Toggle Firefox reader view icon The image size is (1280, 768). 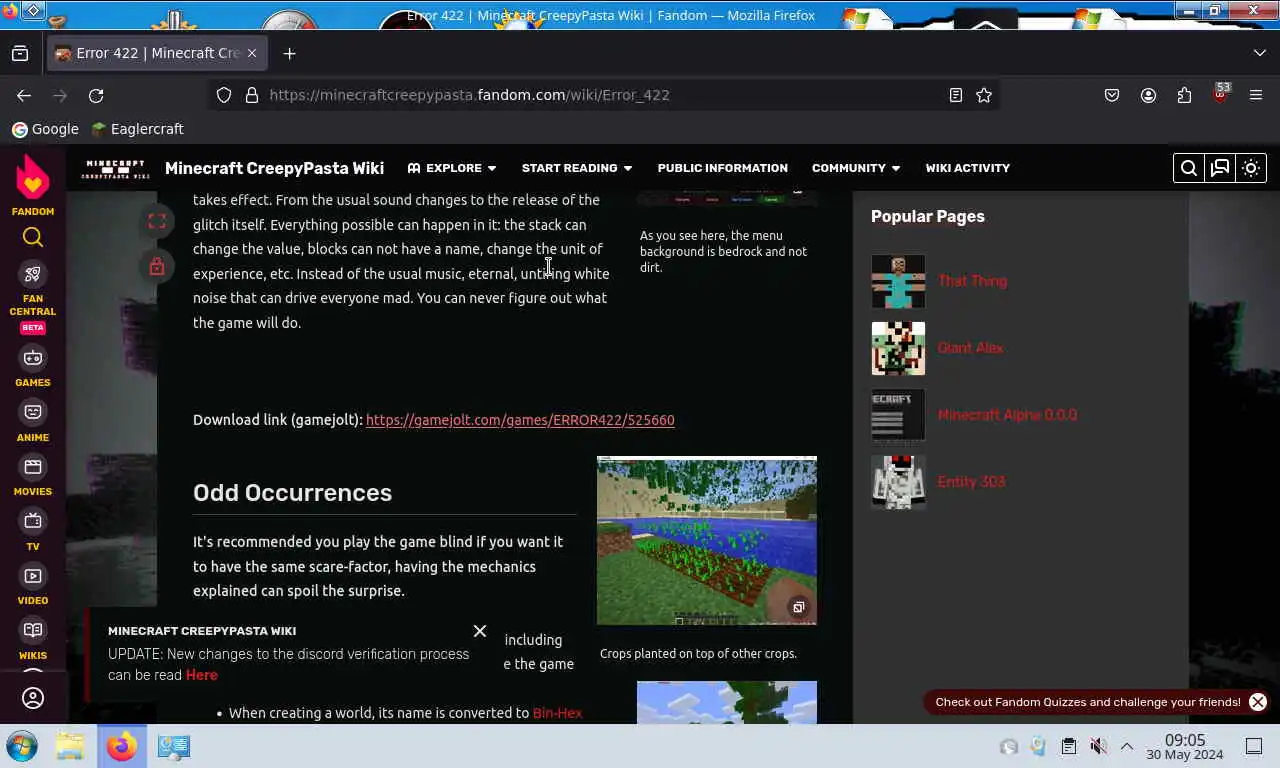(956, 95)
